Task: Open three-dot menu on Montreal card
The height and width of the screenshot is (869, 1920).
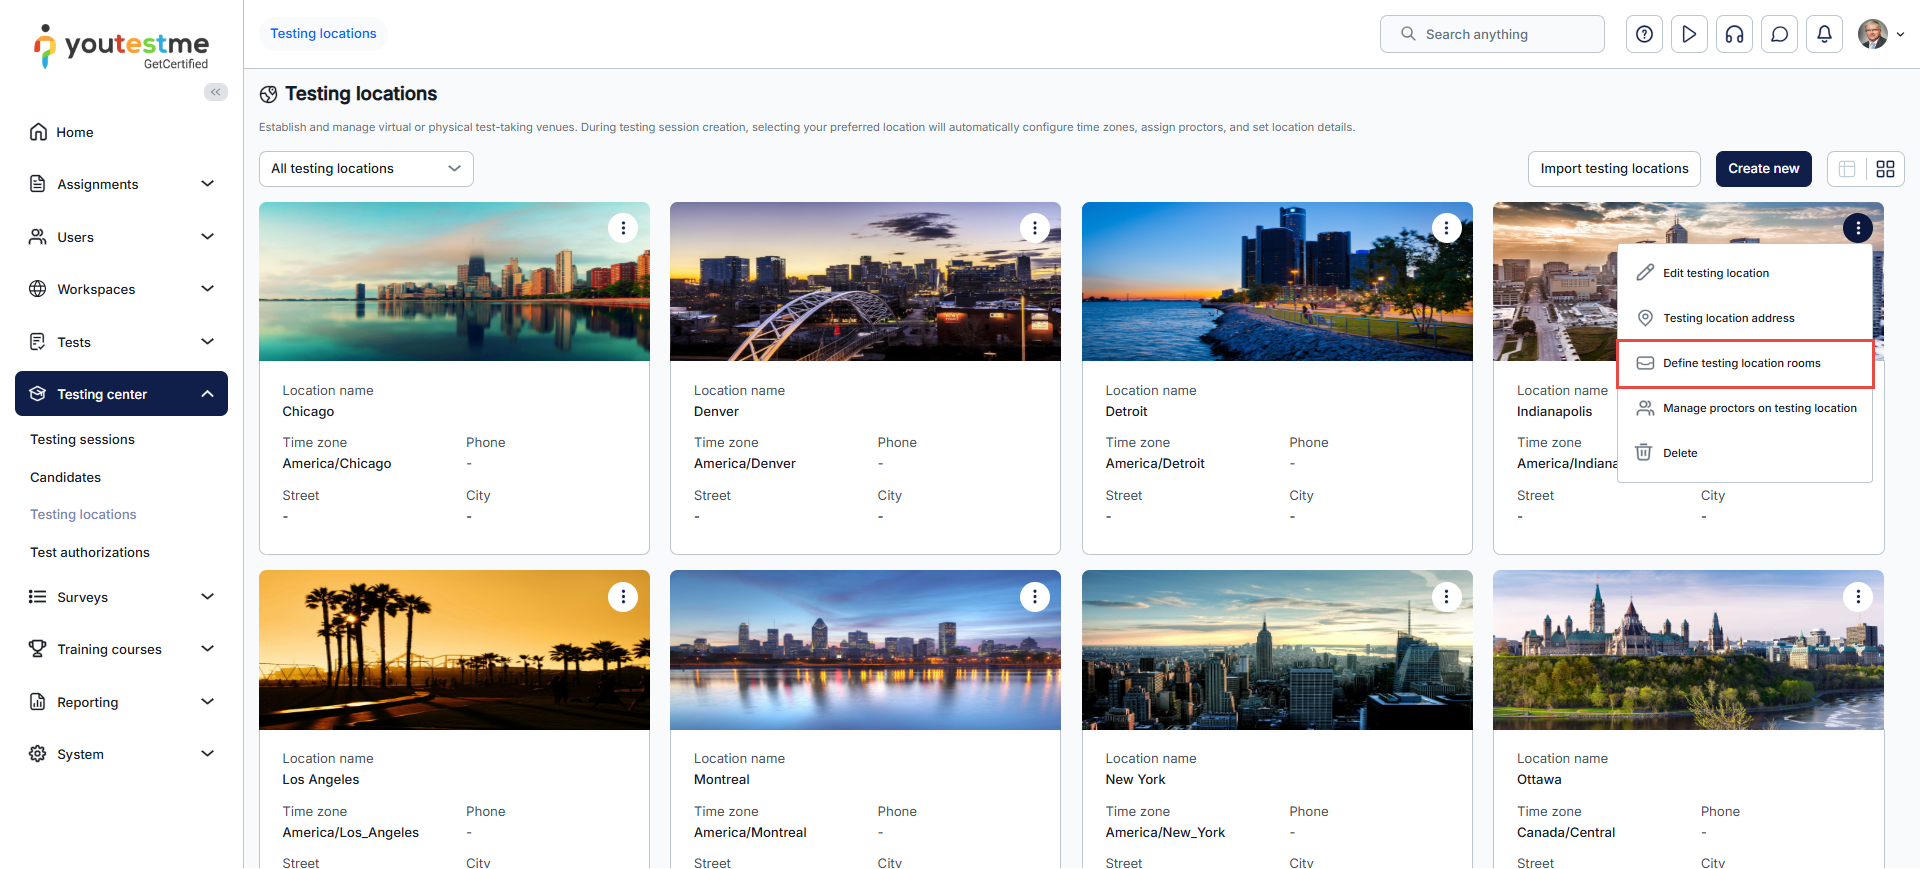Action: 1034,597
